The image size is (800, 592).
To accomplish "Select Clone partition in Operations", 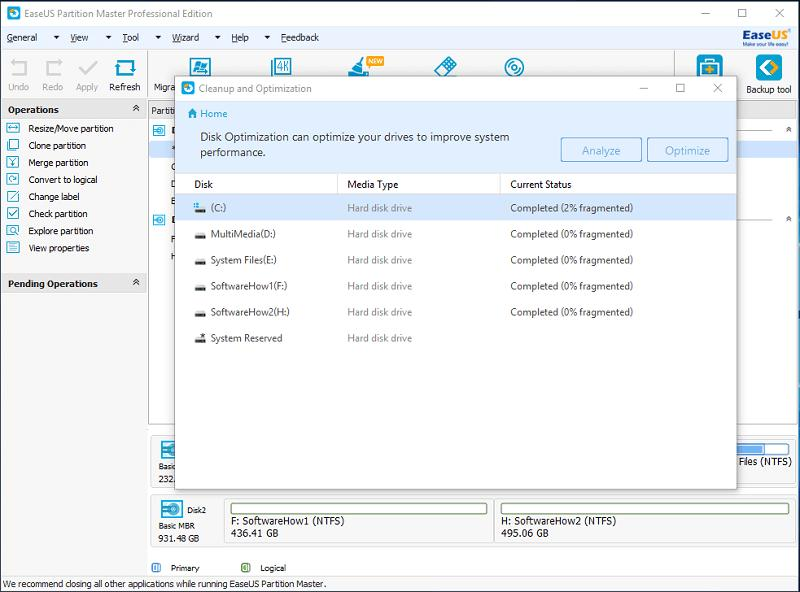I will tap(58, 146).
